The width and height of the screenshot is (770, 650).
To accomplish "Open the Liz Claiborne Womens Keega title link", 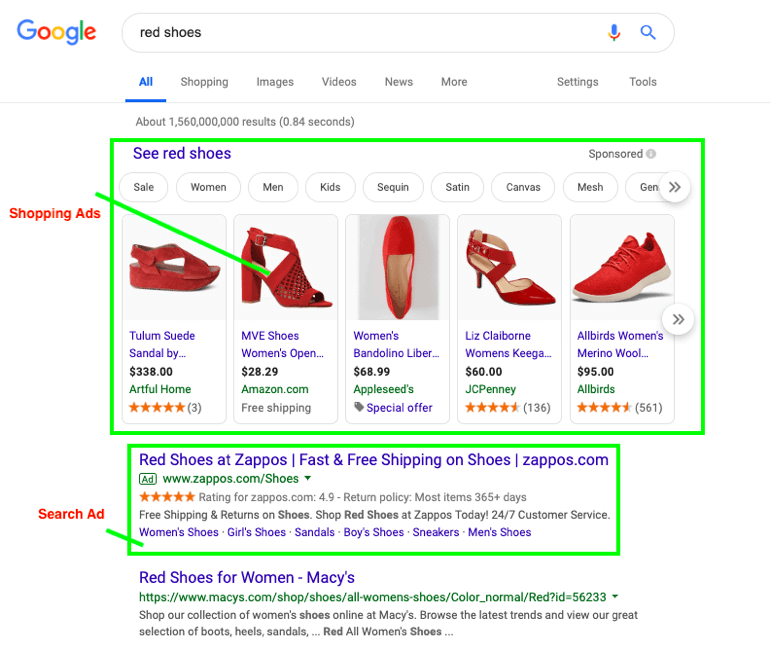I will (x=508, y=344).
